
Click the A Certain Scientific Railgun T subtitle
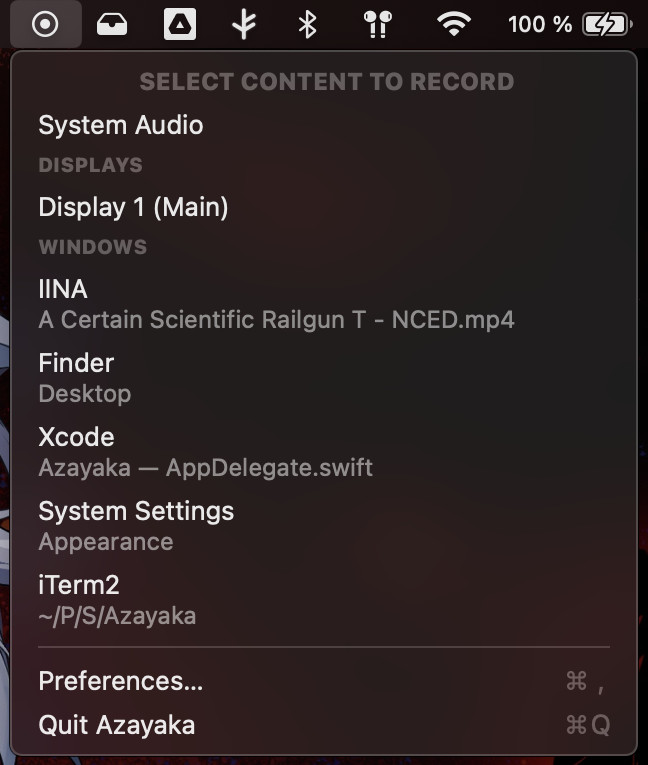coord(276,320)
